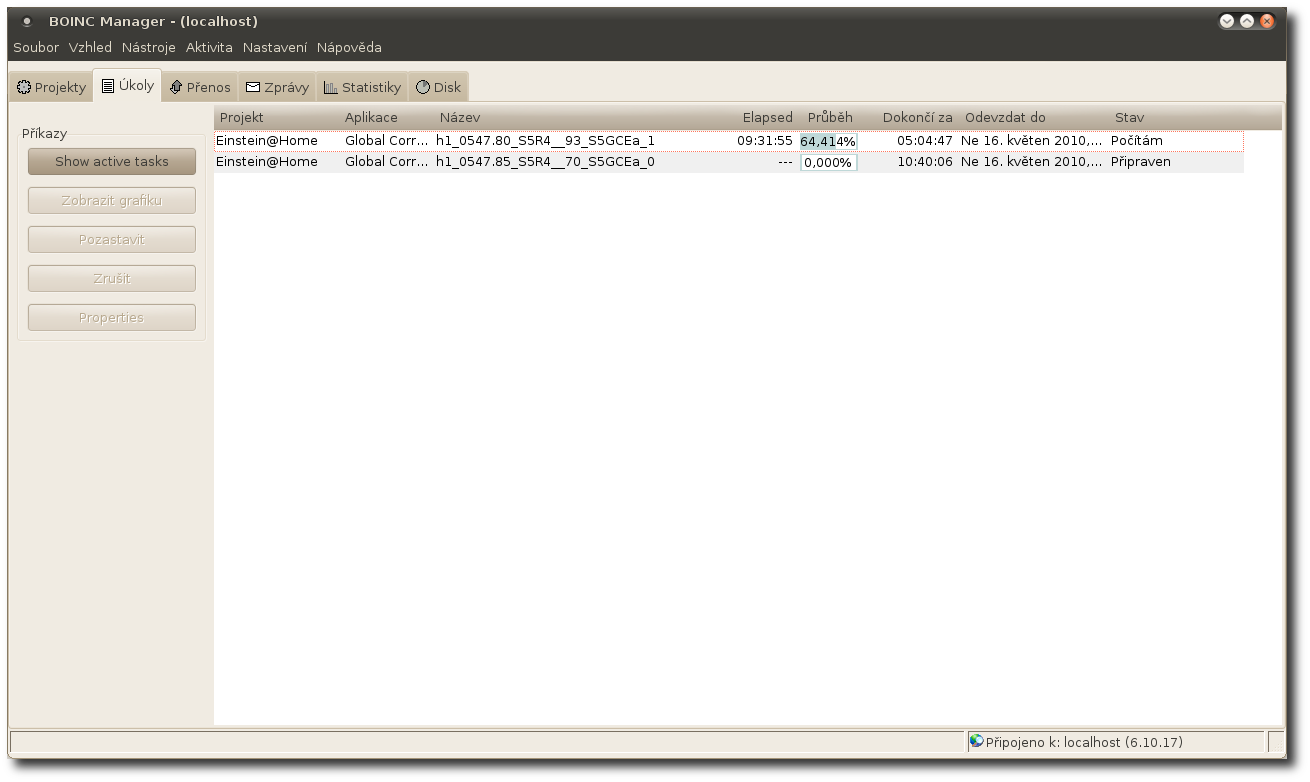Sort by the Průběh column header
The width and height of the screenshot is (1310, 782).
[829, 118]
